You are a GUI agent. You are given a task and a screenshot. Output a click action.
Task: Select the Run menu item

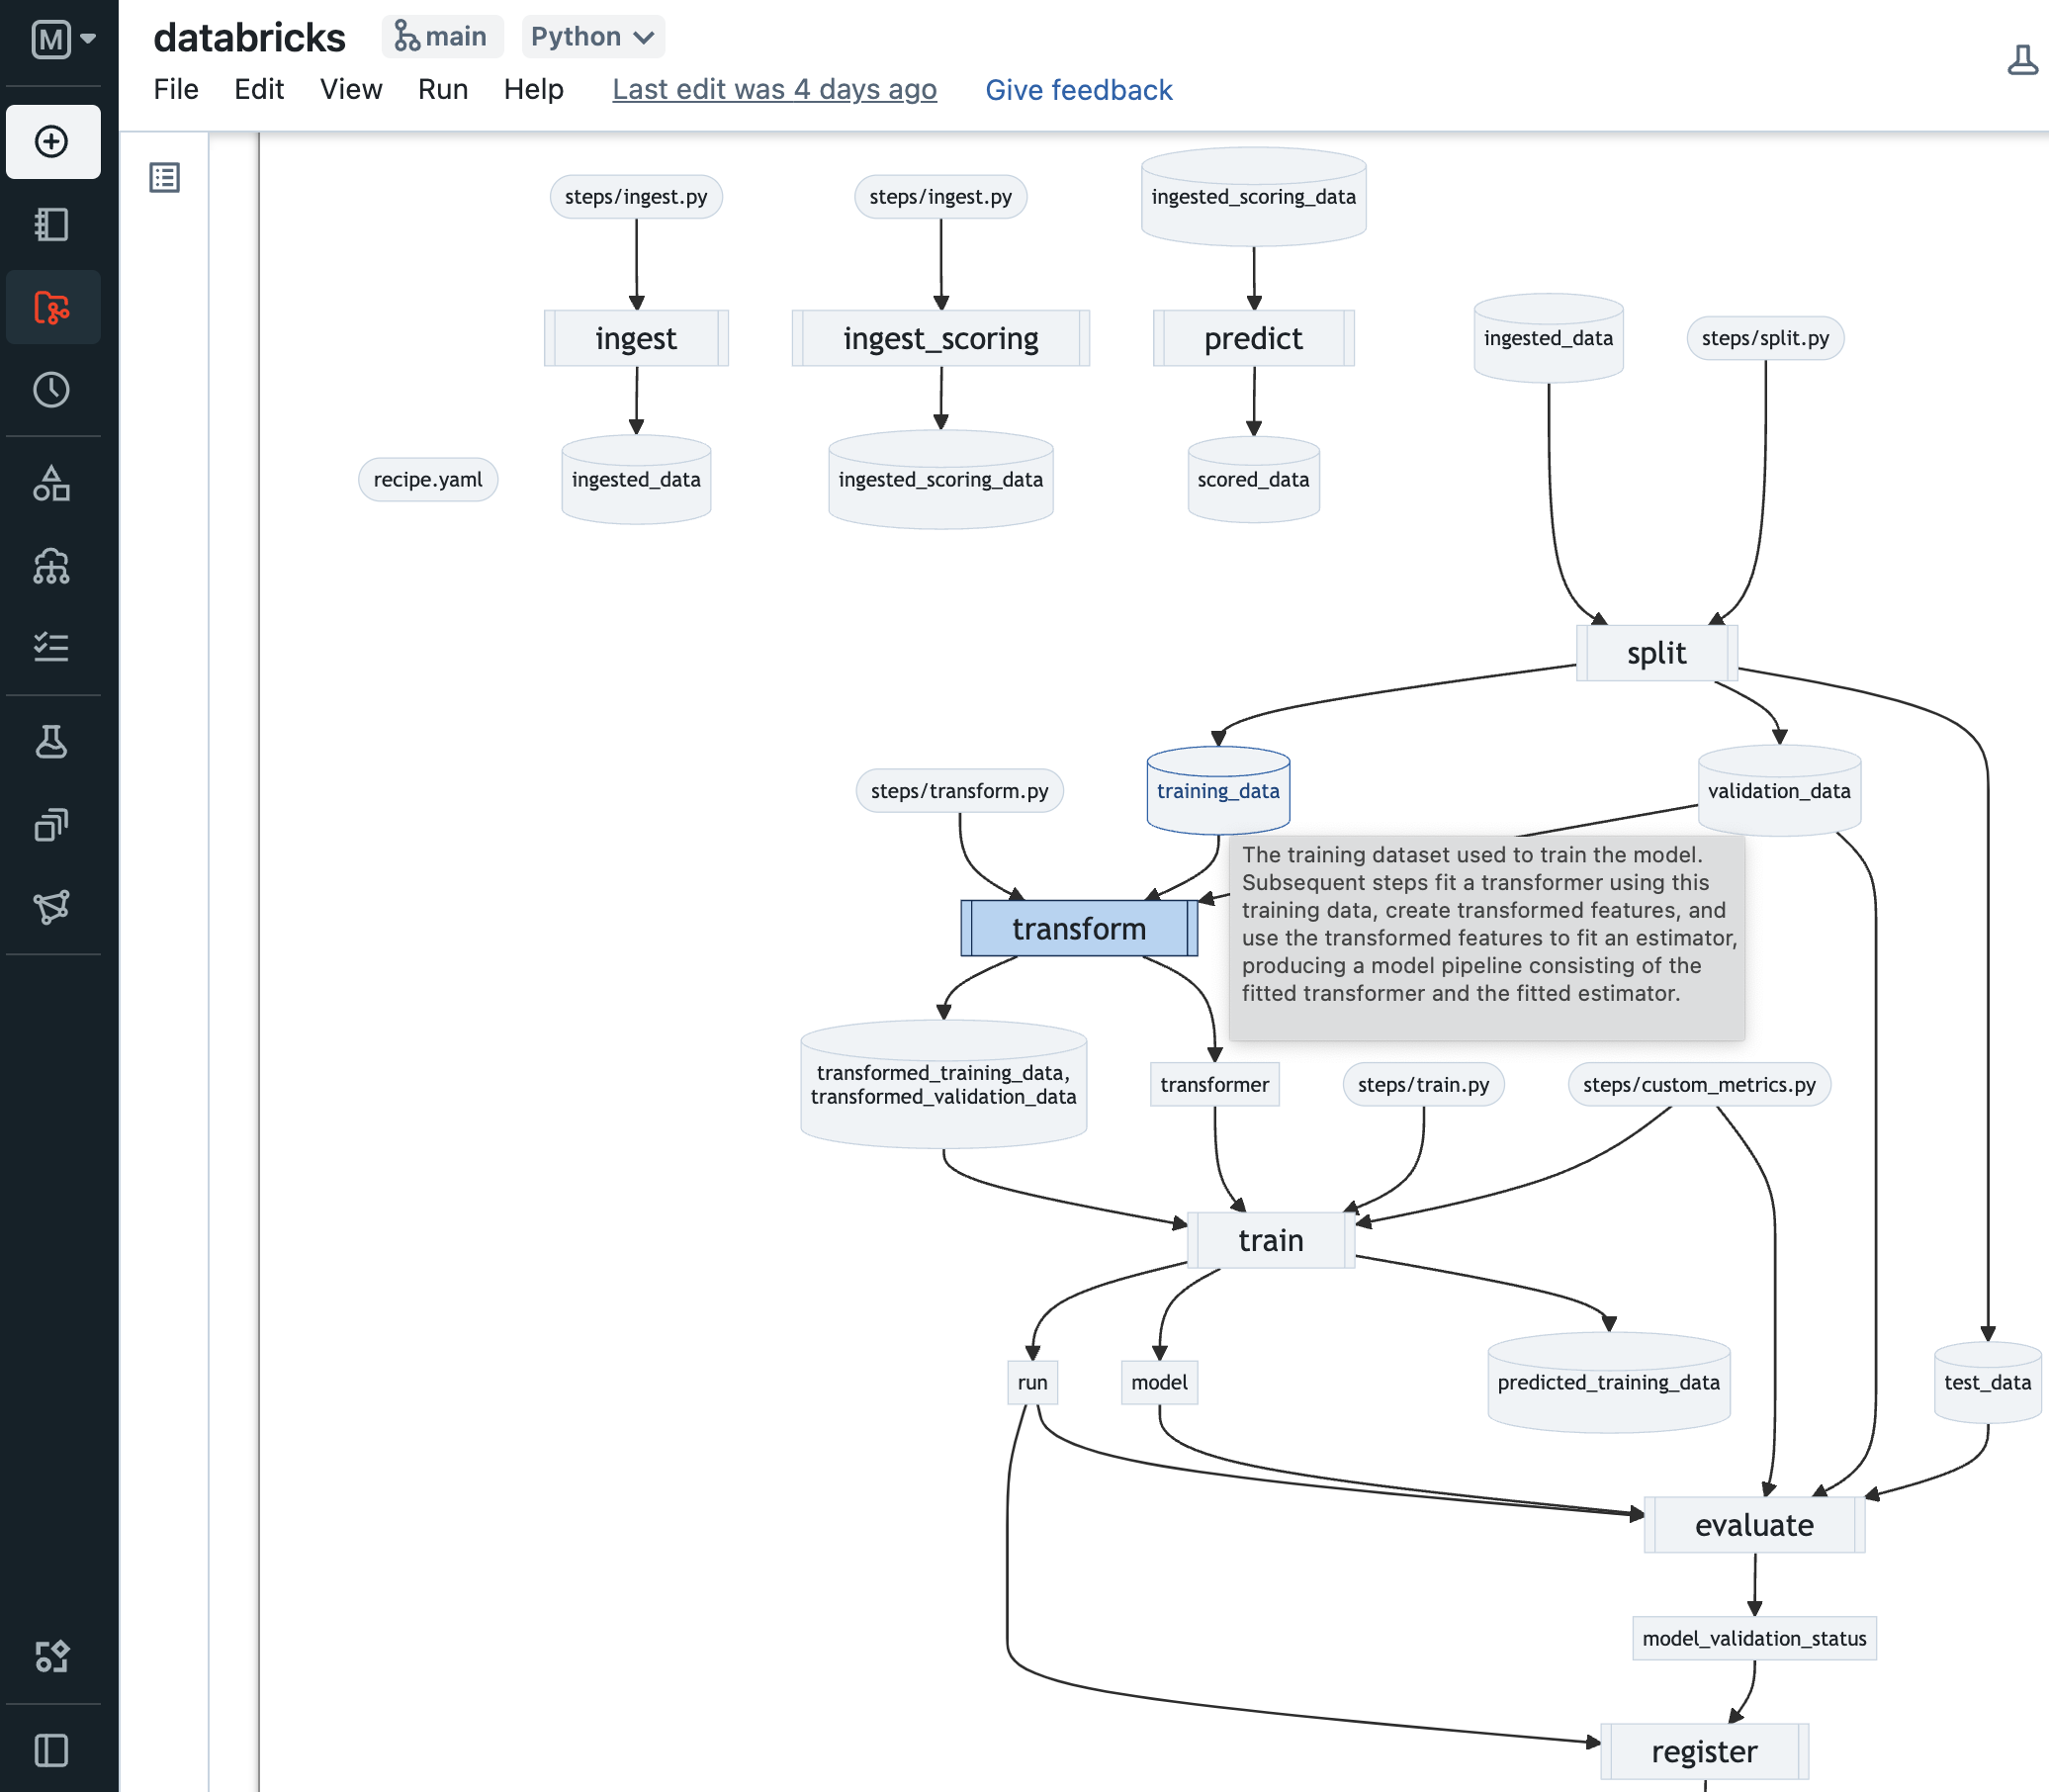tap(439, 91)
